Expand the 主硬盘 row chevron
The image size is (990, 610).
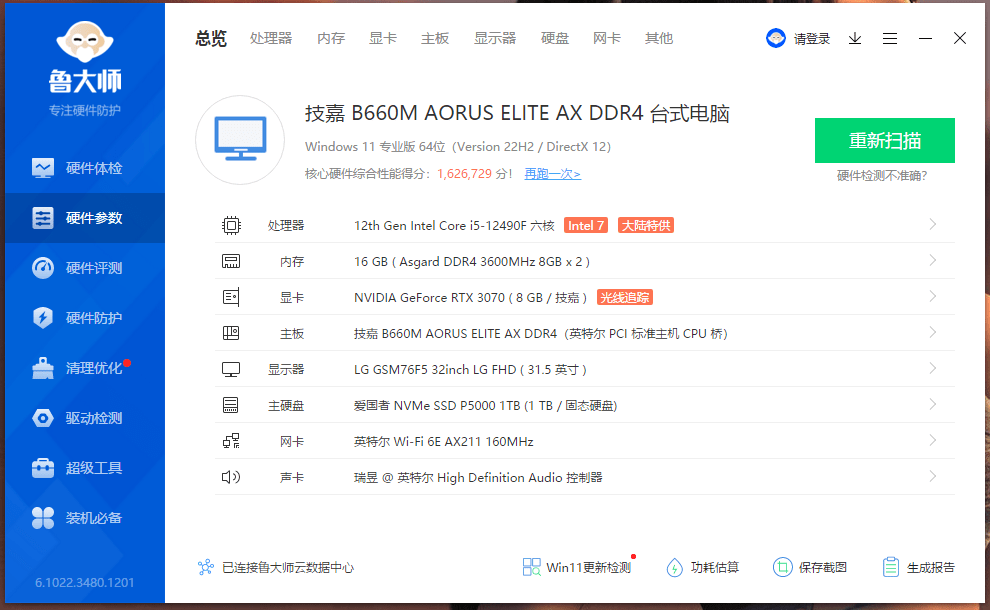[x=932, y=405]
